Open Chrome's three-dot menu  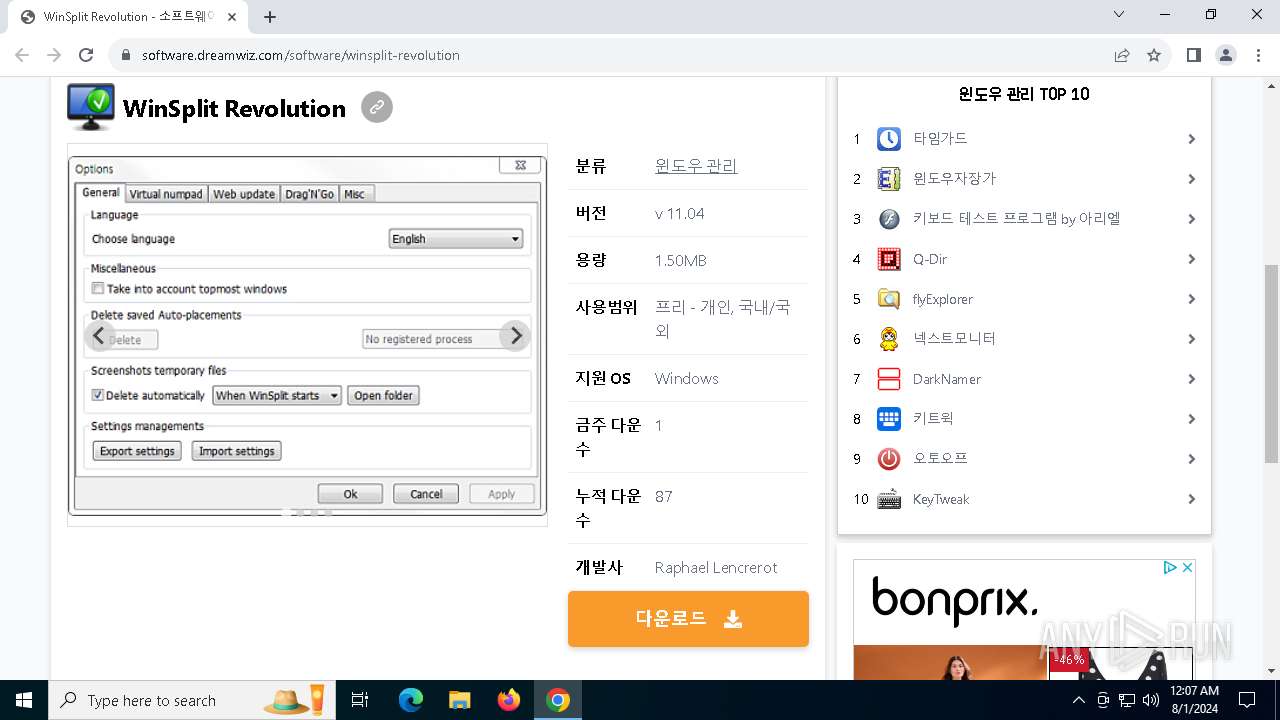pos(1256,55)
